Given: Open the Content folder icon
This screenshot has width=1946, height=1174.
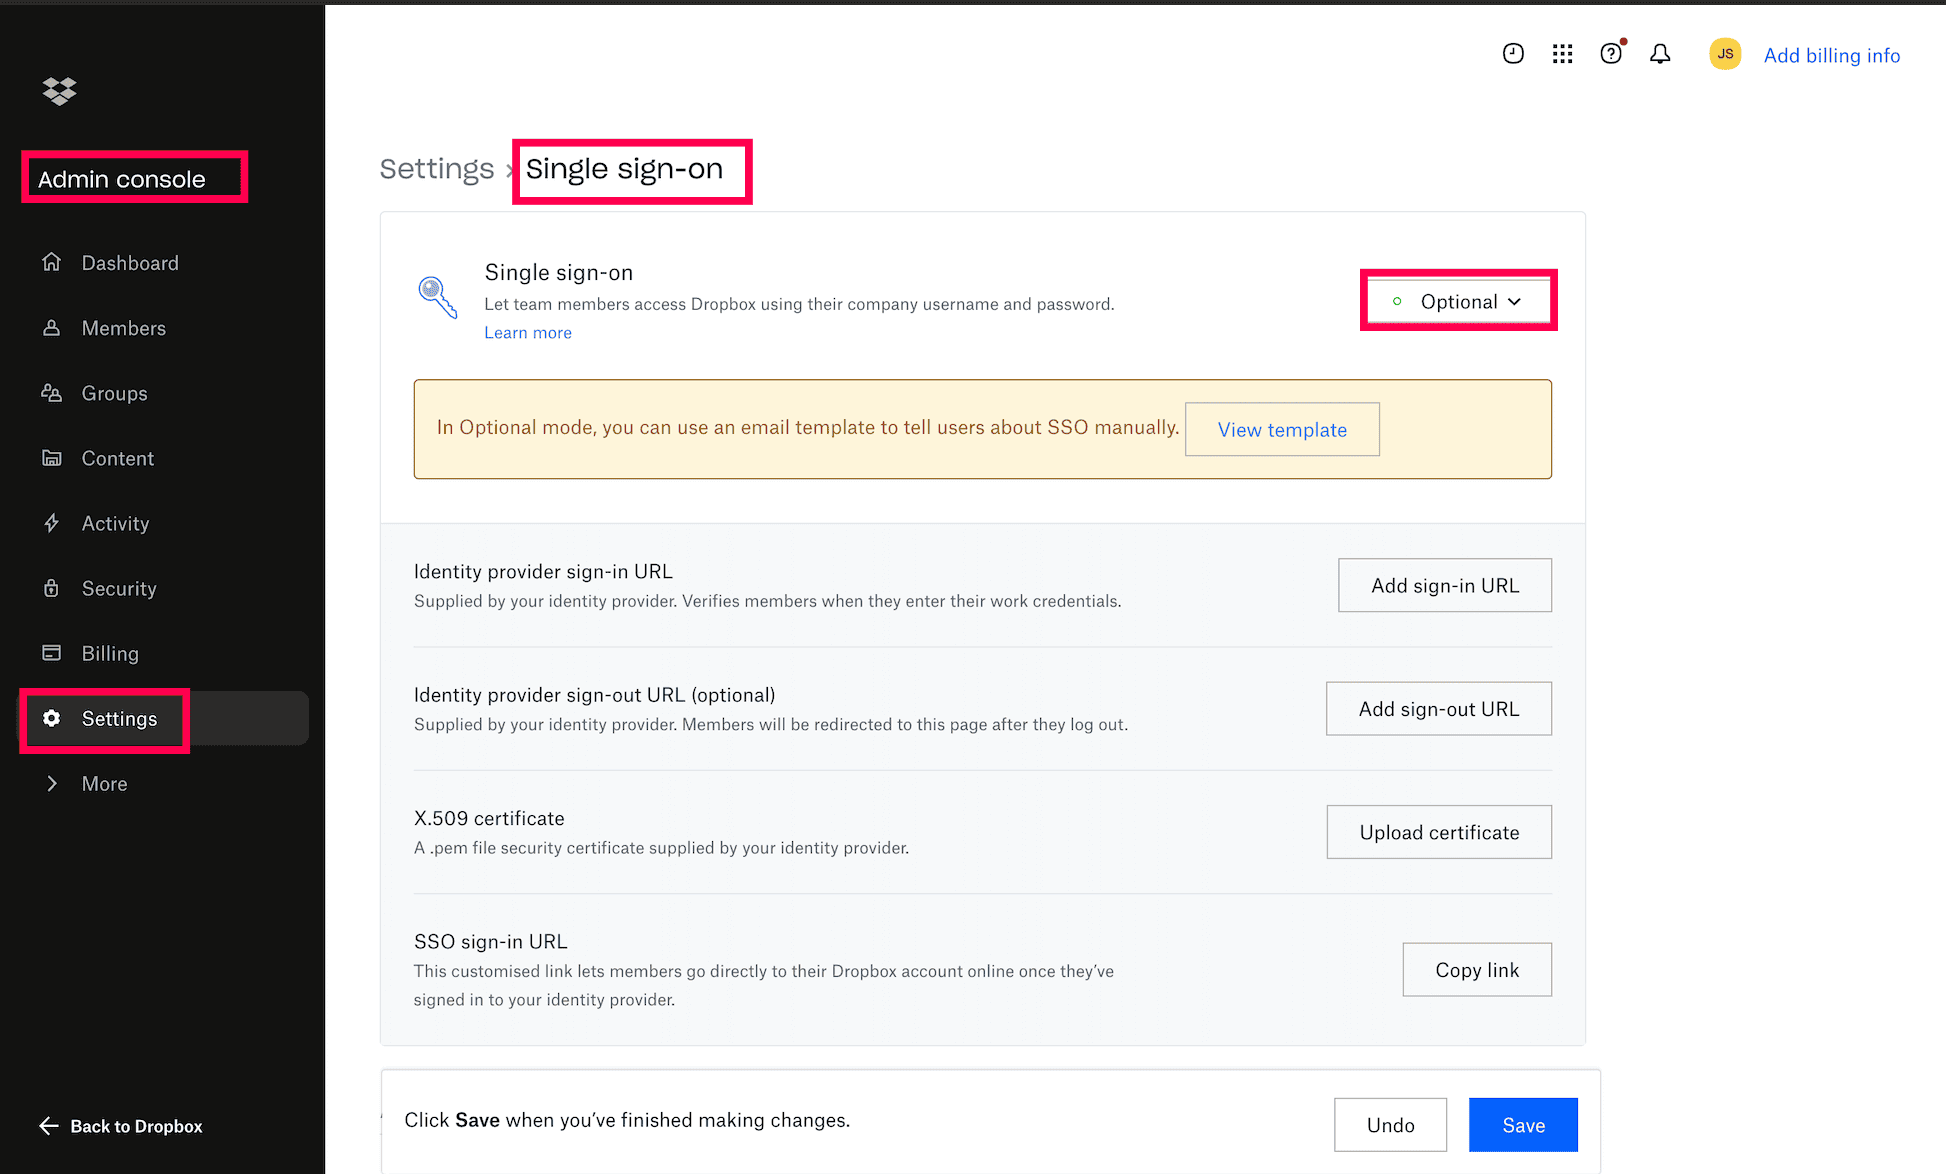Looking at the screenshot, I should point(52,457).
